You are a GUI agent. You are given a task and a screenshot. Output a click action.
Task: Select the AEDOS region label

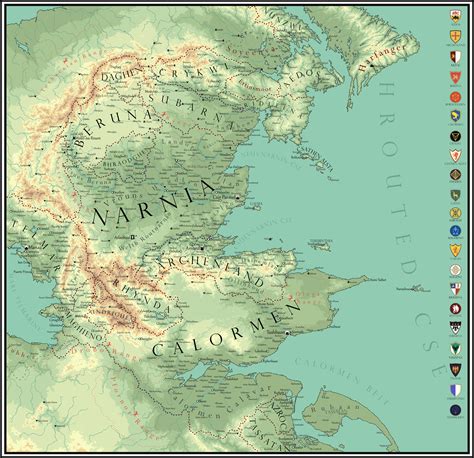302,78
